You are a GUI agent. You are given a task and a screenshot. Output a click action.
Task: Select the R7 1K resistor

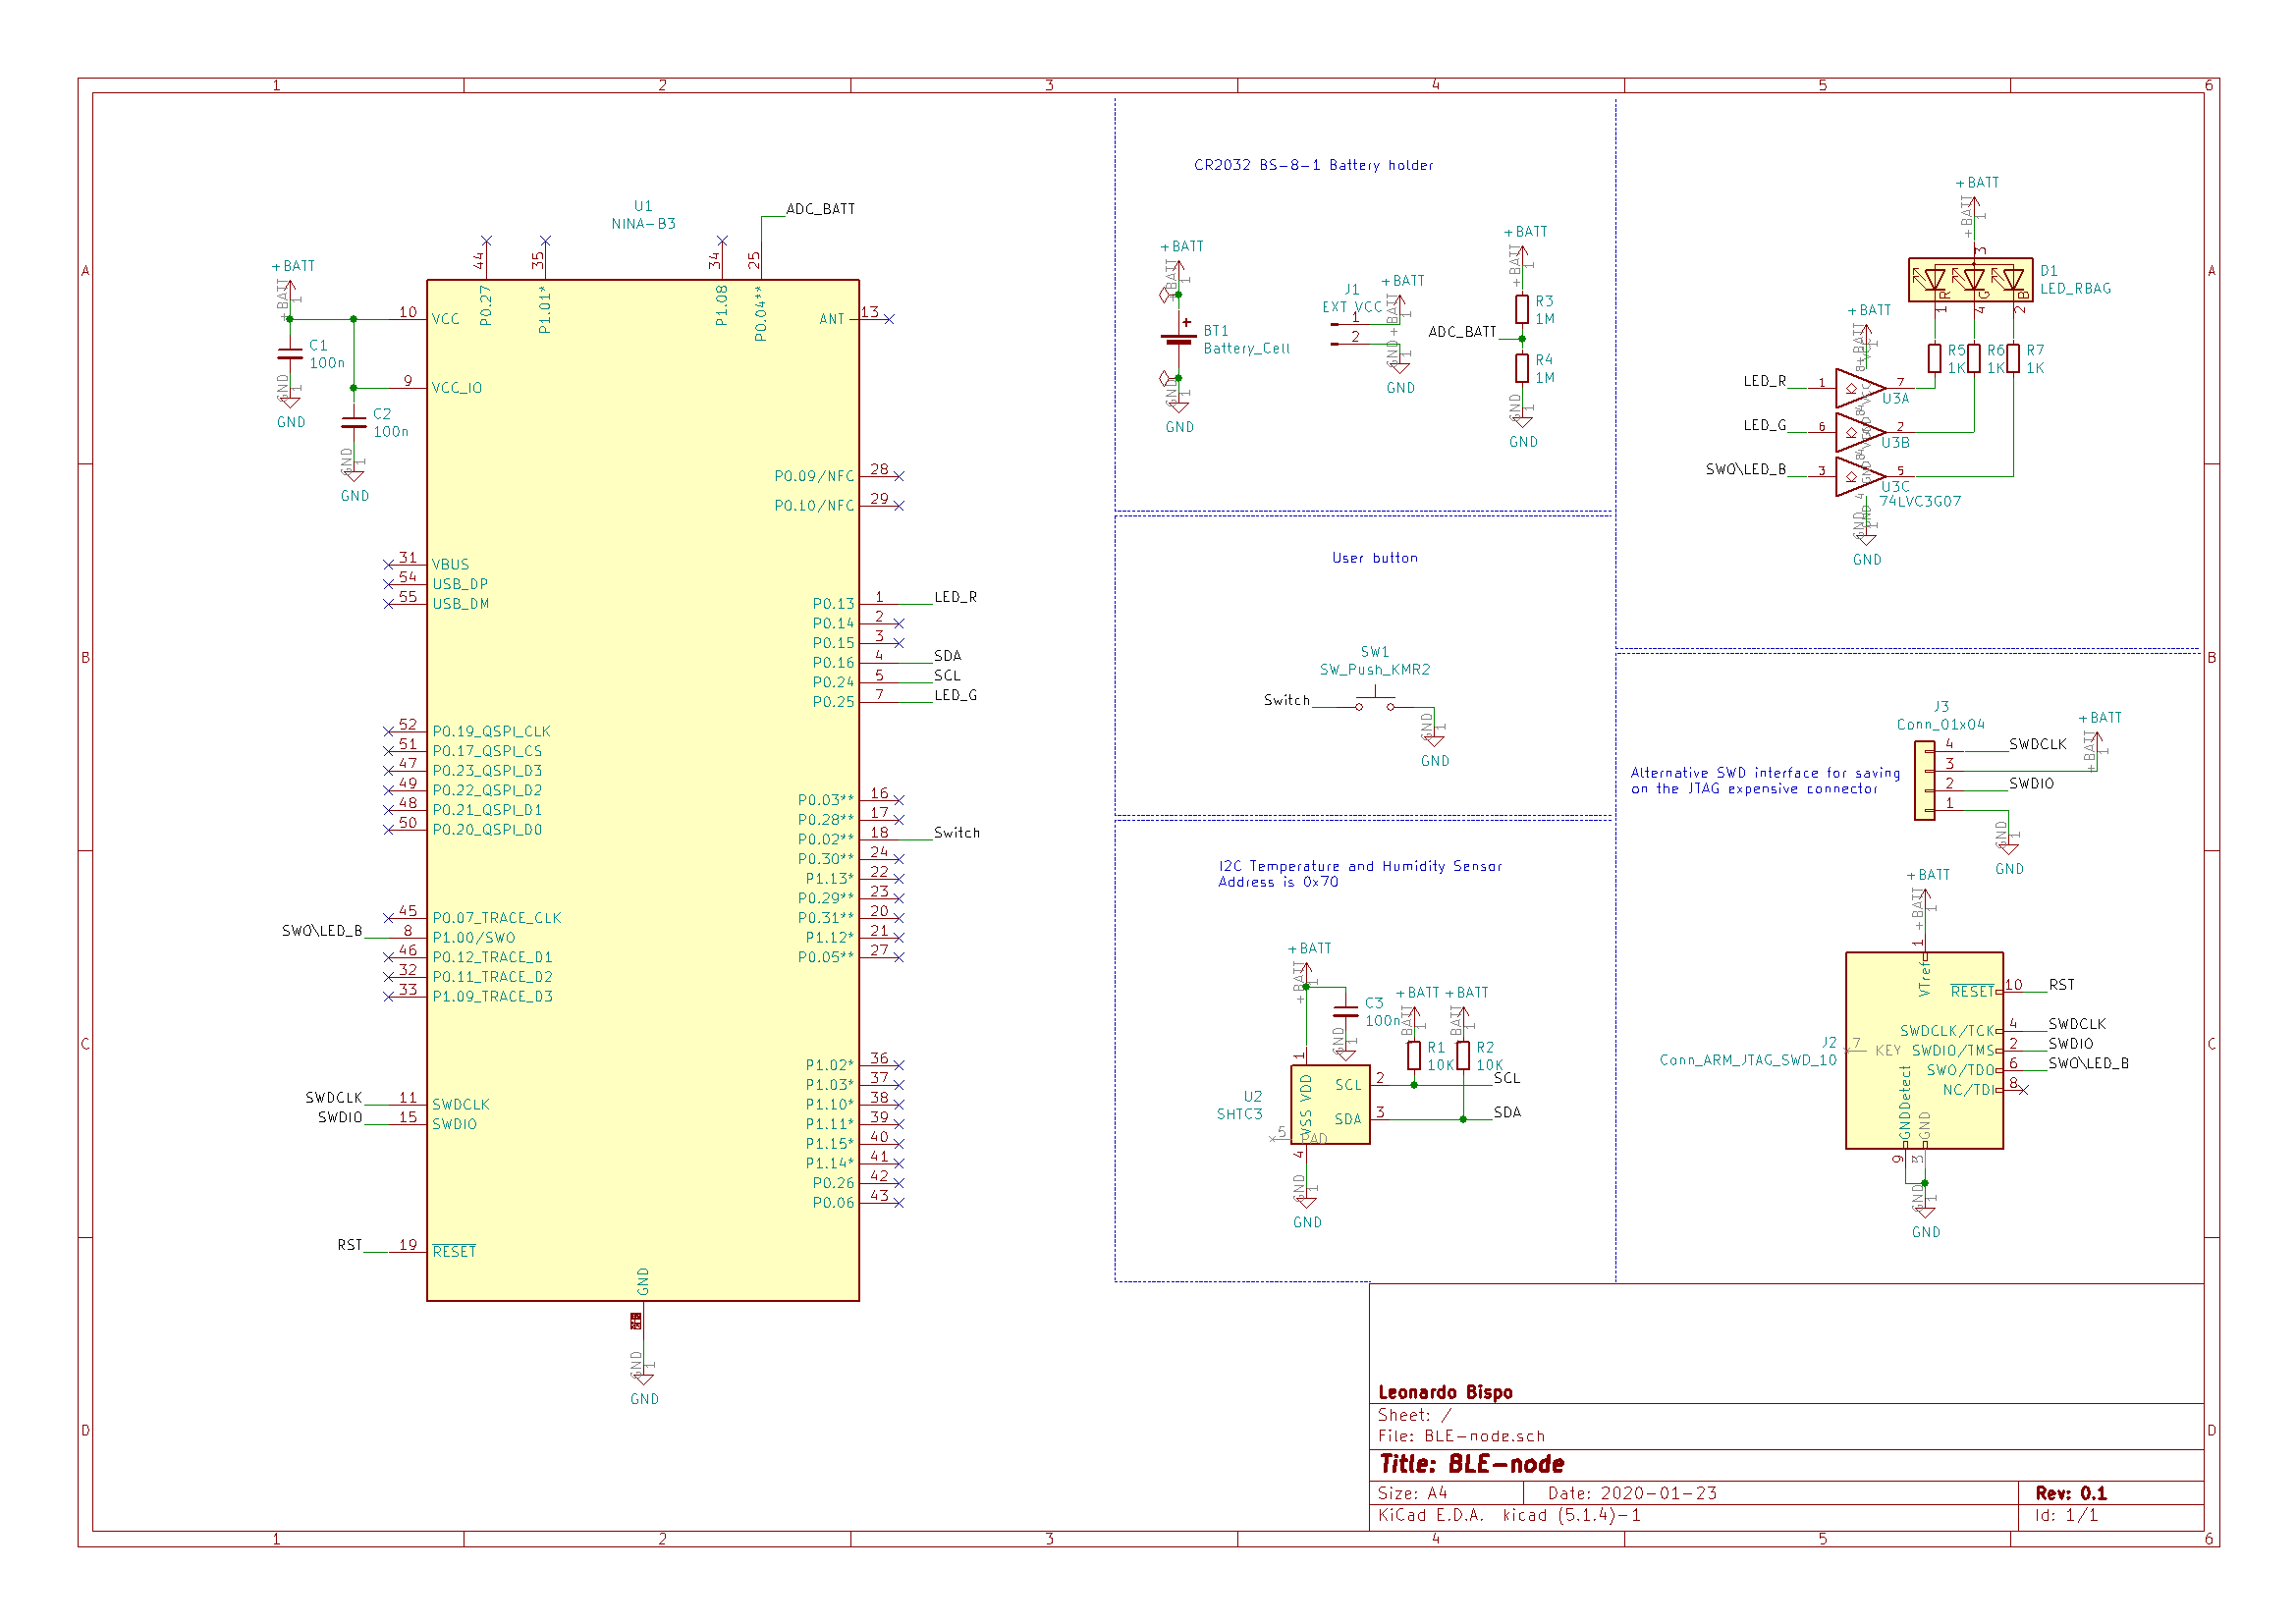[x=2012, y=359]
